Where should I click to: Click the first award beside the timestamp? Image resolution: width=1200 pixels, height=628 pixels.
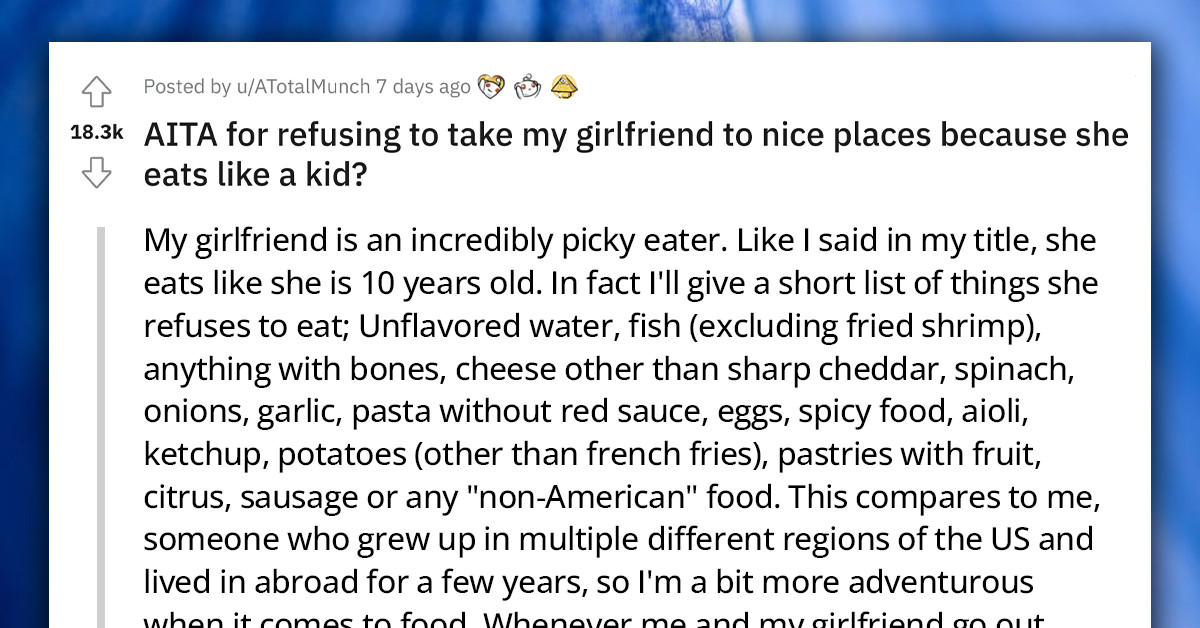[490, 86]
